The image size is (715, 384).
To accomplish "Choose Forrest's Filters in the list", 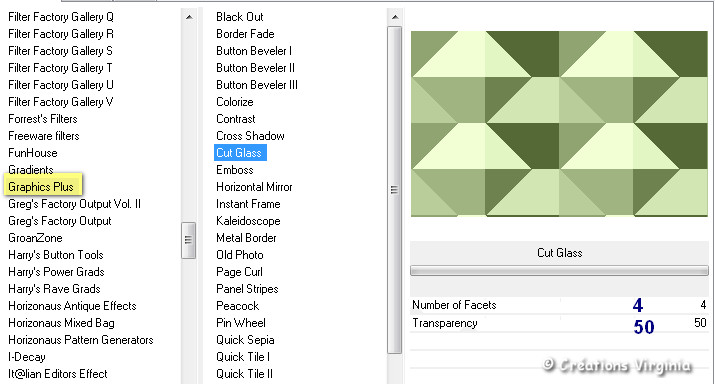I will tap(43, 119).
